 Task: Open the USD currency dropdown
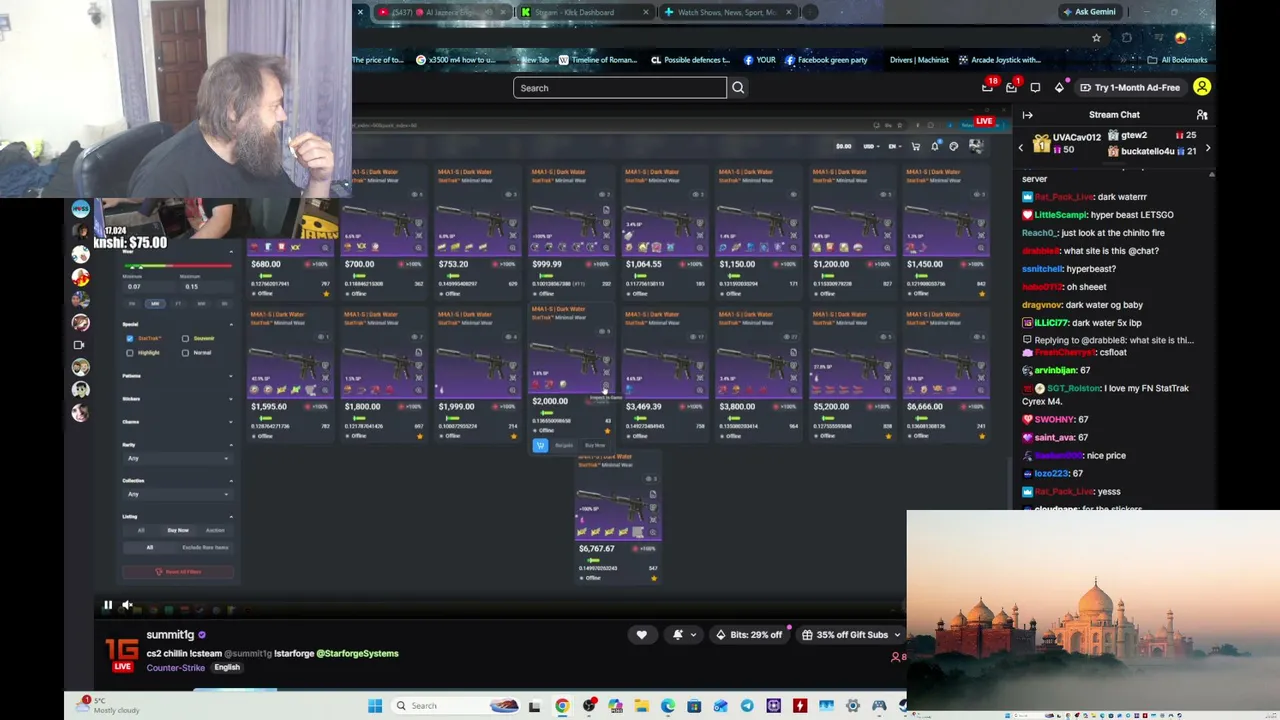point(871,147)
